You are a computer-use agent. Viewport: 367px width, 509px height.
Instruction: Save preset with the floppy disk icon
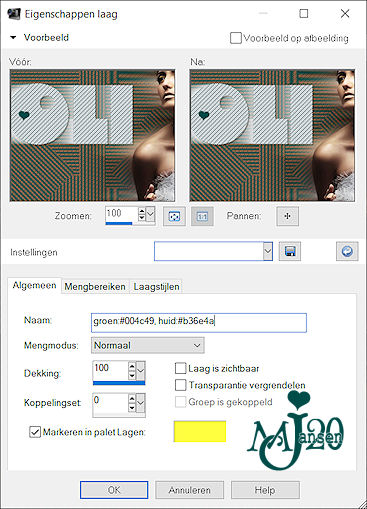(x=290, y=251)
